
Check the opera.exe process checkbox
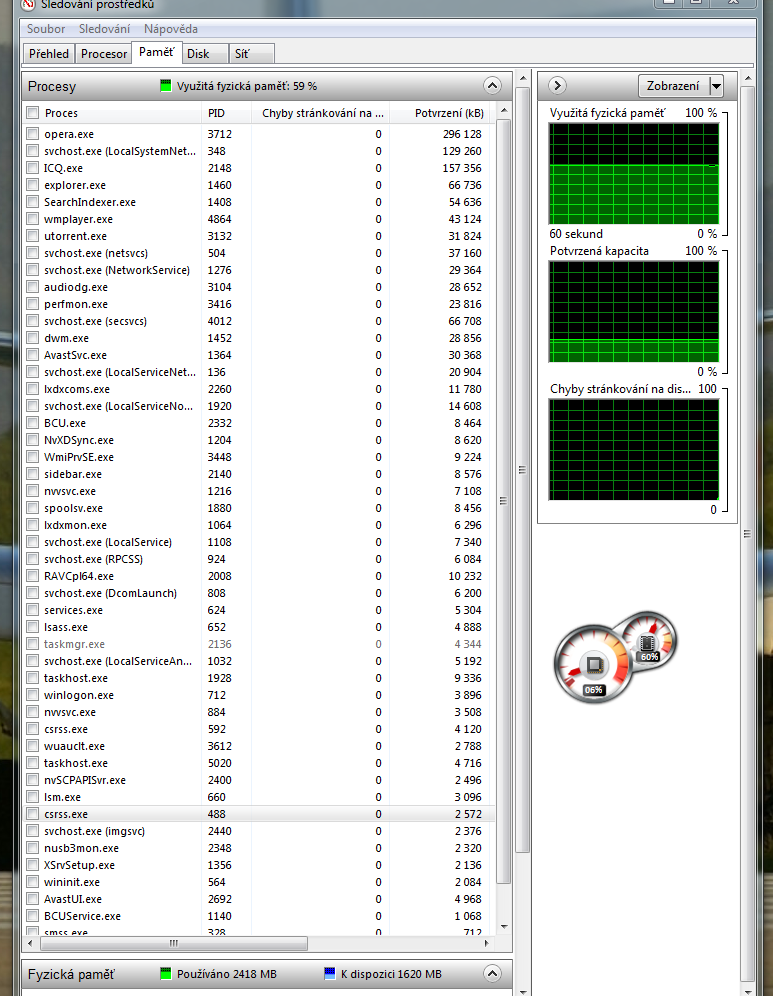(32, 134)
